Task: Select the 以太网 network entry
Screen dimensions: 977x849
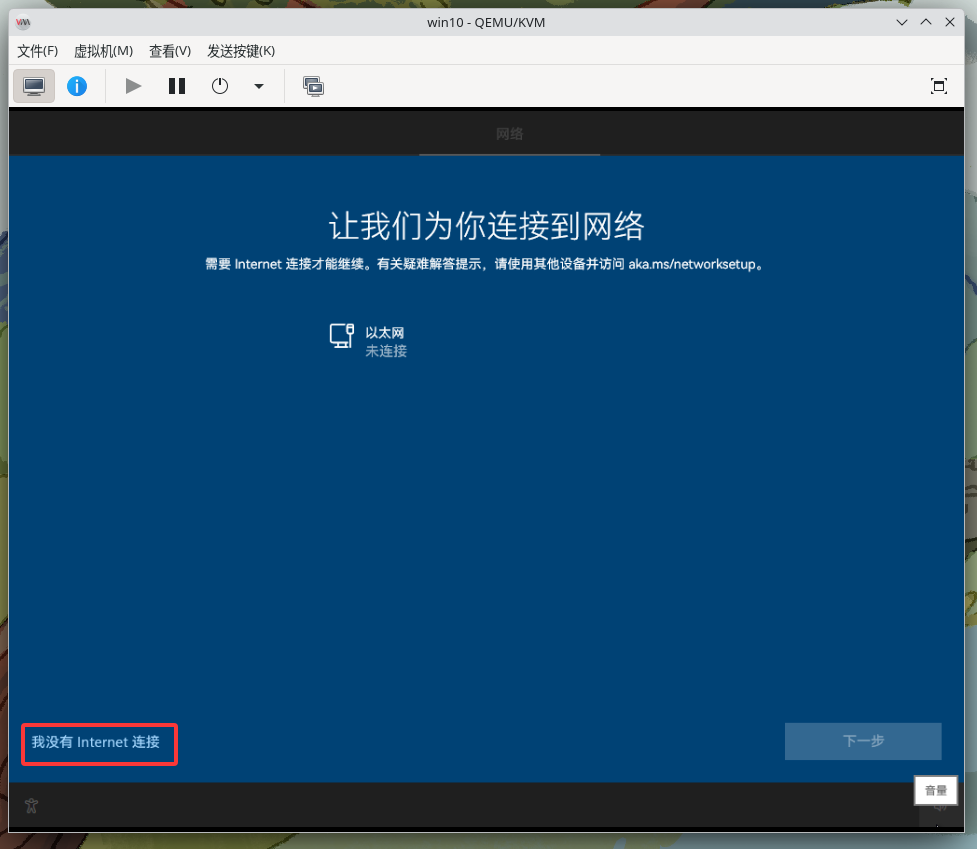Action: [x=368, y=341]
